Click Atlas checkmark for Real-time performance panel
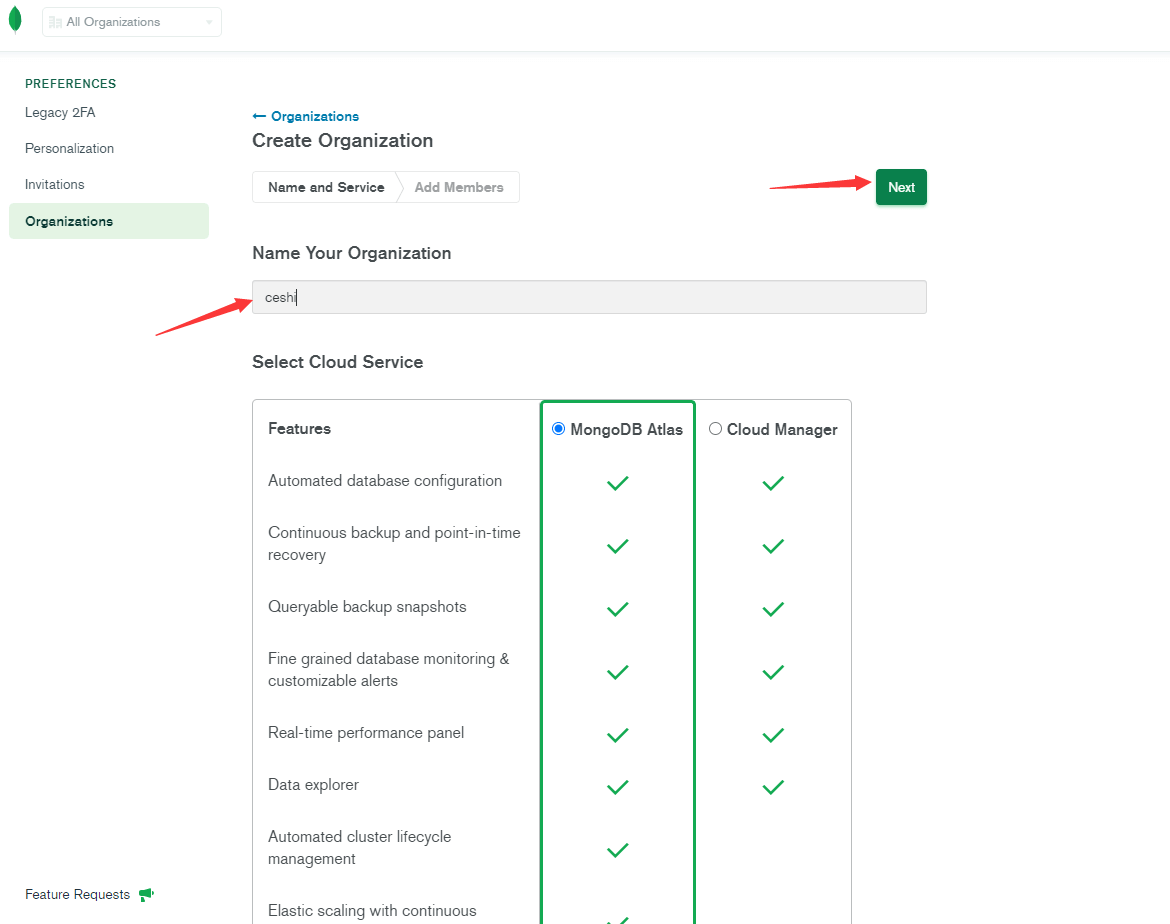Screen dimensions: 1170x924 click(618, 735)
